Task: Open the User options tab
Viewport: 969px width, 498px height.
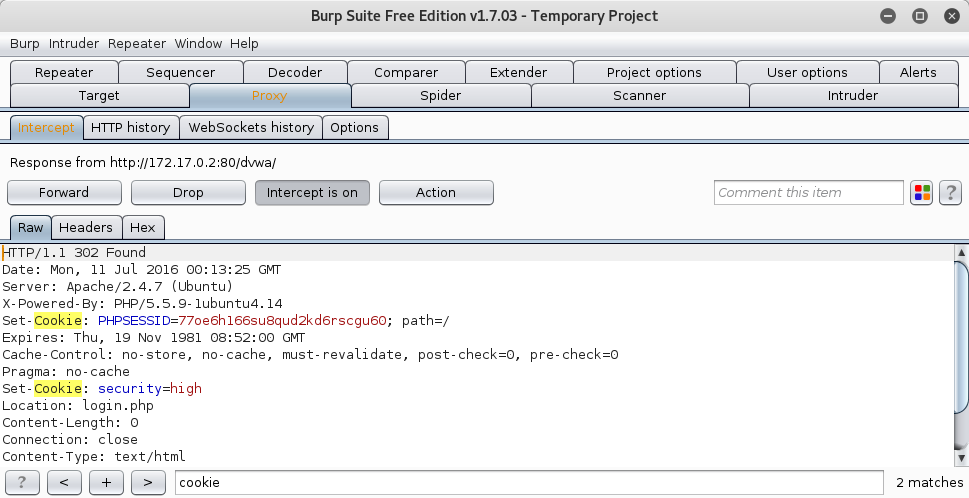Action: coord(808,72)
